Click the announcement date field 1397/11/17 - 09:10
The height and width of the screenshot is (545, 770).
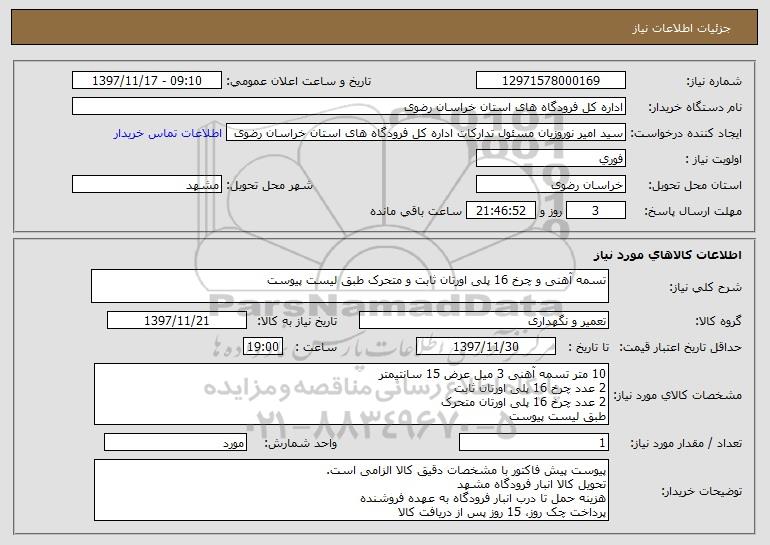pos(147,81)
